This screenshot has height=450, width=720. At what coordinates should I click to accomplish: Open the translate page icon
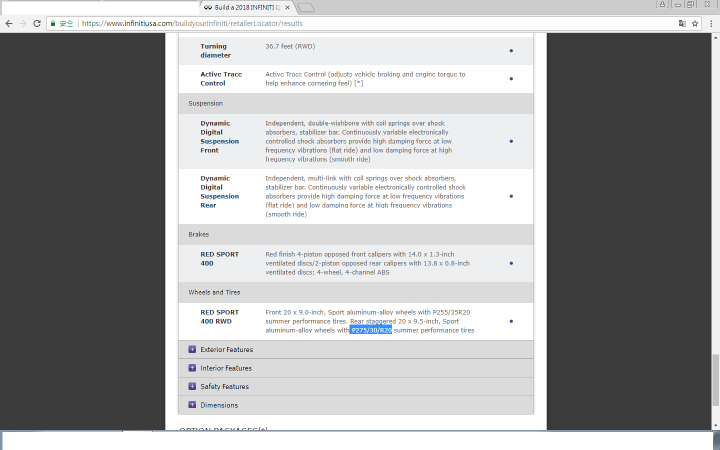tap(682, 23)
